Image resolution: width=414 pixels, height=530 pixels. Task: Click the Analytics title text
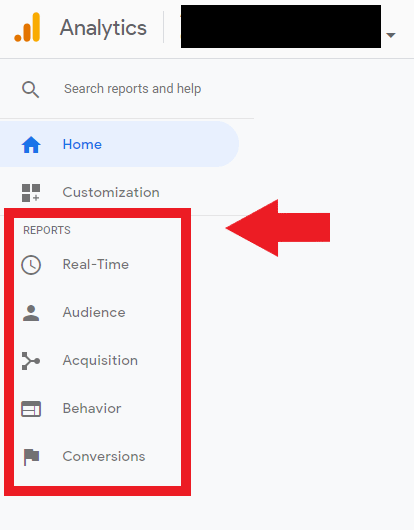tap(103, 28)
